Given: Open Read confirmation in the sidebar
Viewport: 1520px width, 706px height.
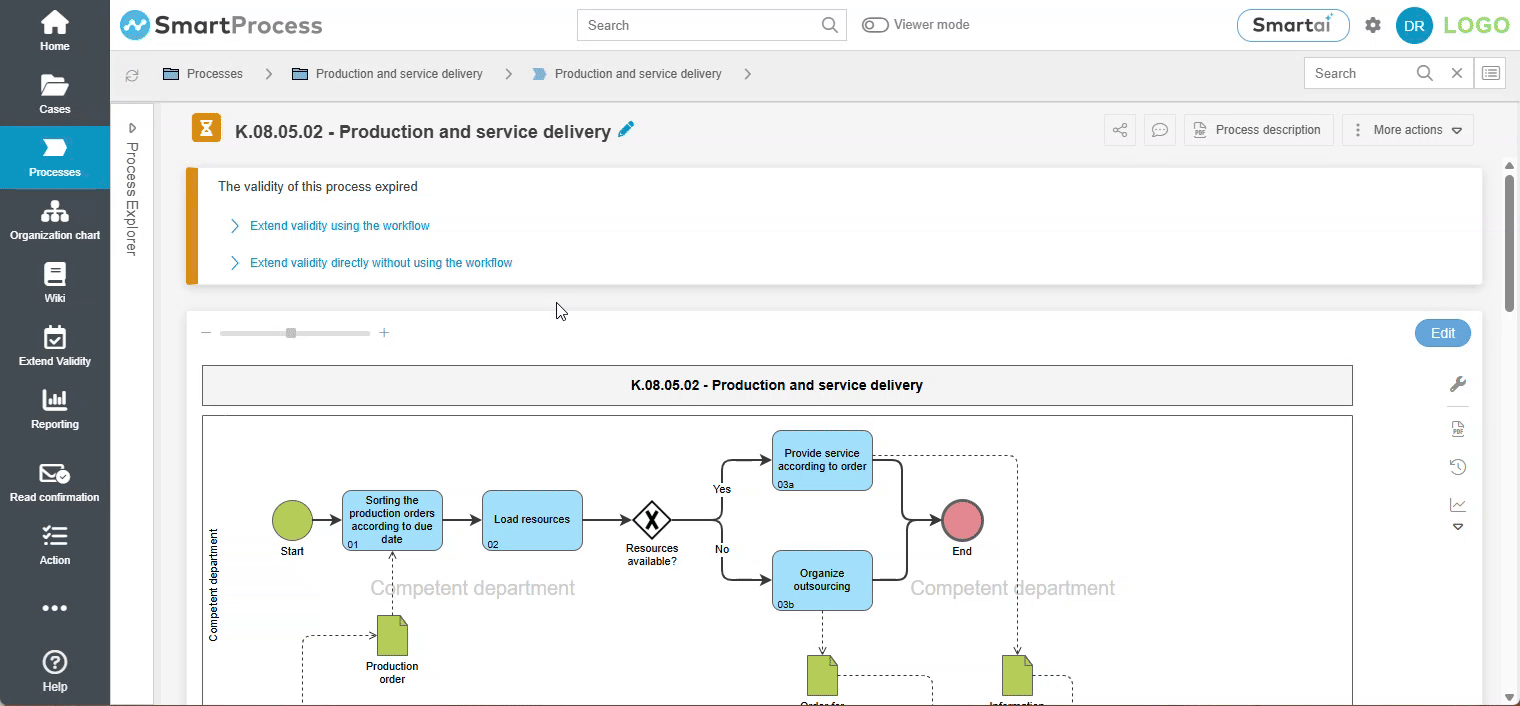Looking at the screenshot, I should pos(54,482).
